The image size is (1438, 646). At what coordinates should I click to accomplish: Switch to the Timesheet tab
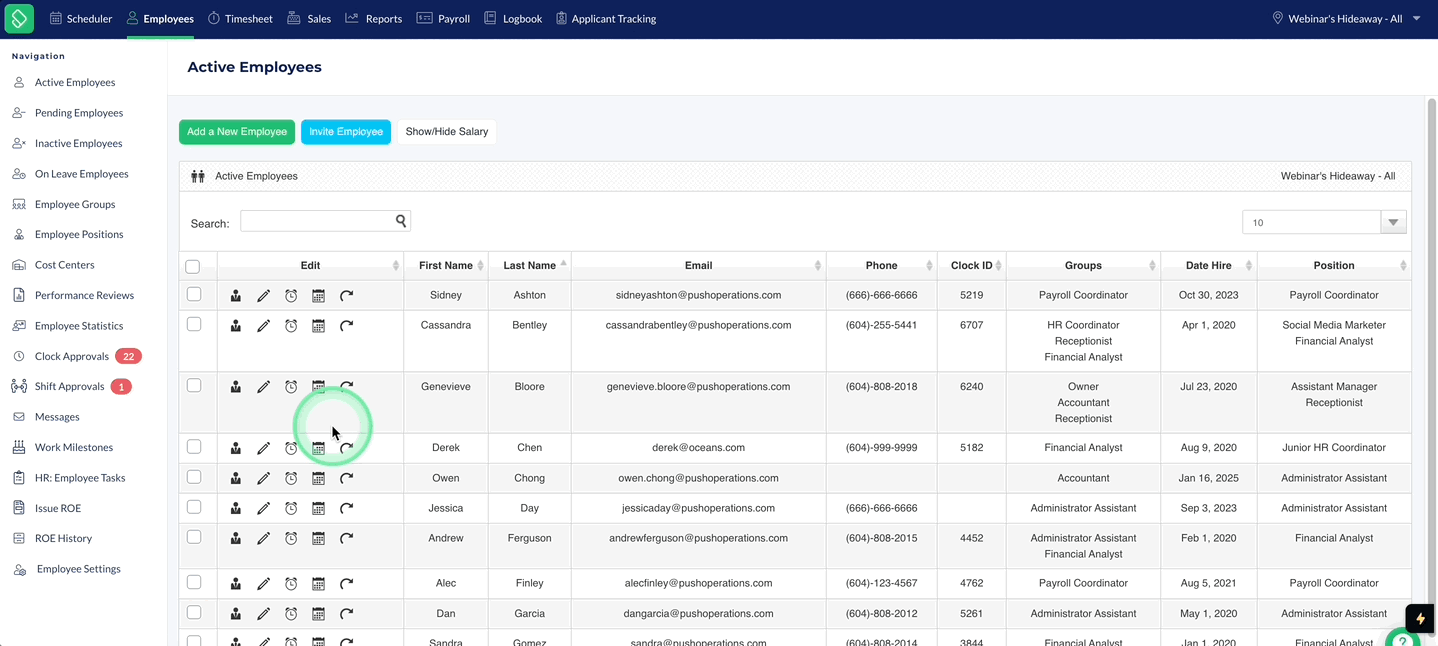(x=240, y=18)
